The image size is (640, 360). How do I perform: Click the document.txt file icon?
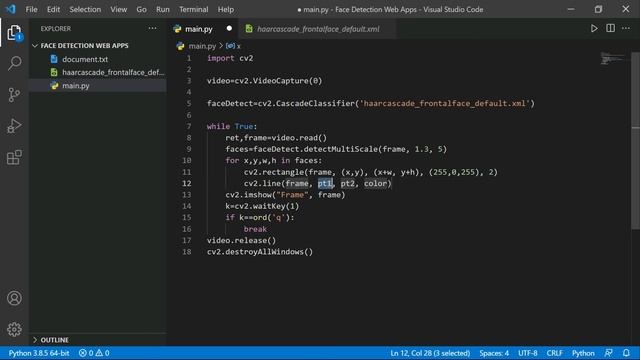54,59
